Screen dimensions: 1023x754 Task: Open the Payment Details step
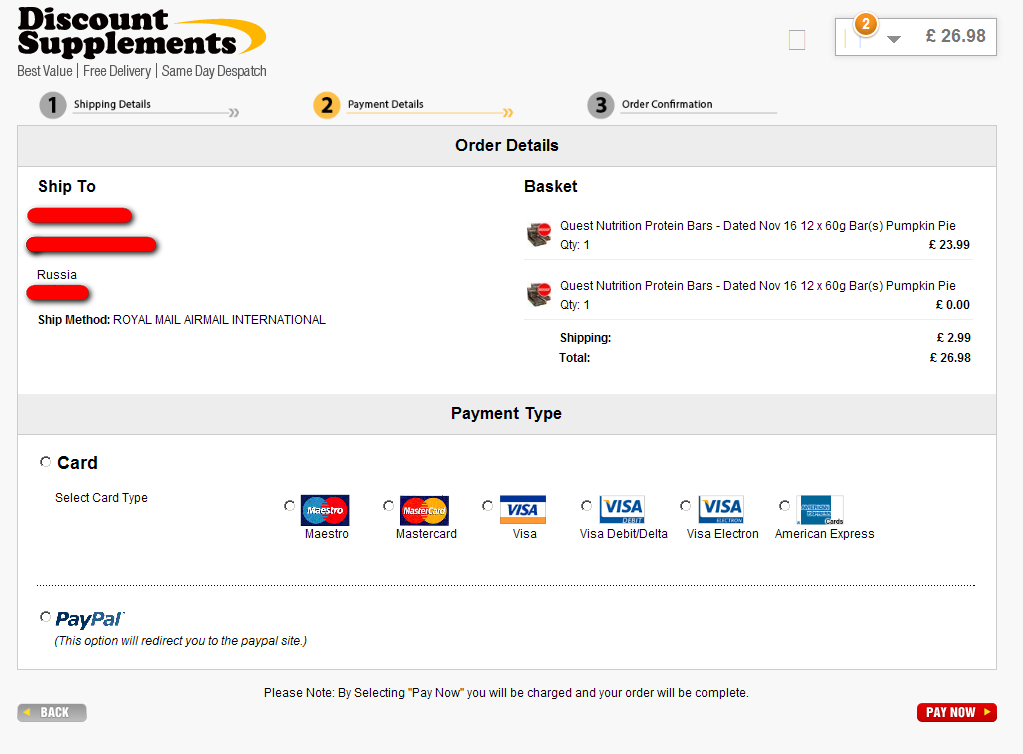(385, 104)
